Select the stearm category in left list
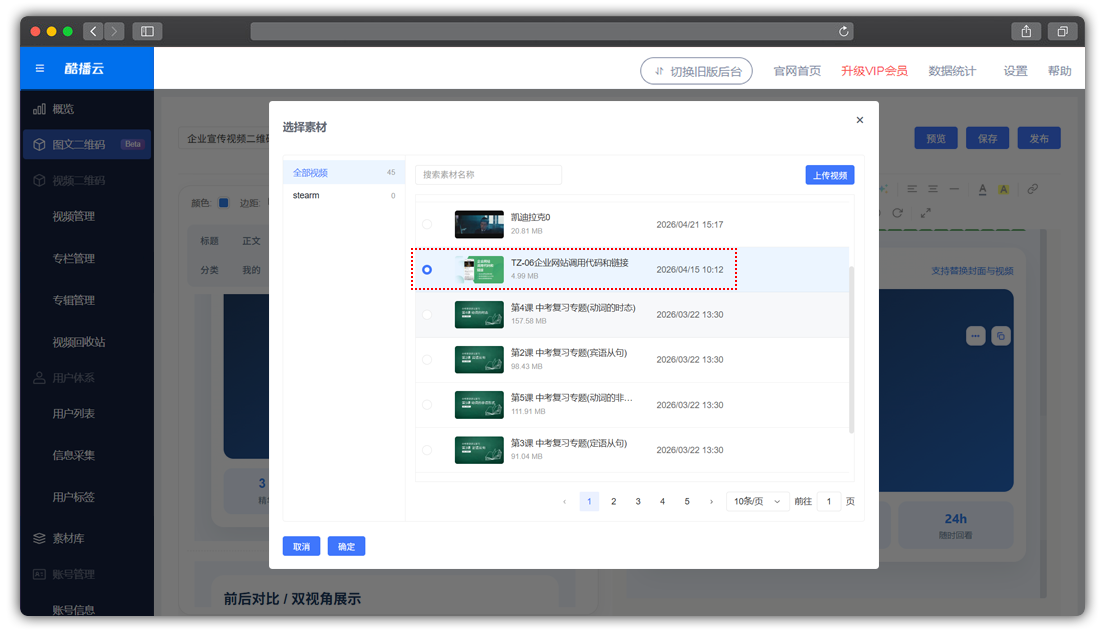1100x632 pixels. pos(306,196)
